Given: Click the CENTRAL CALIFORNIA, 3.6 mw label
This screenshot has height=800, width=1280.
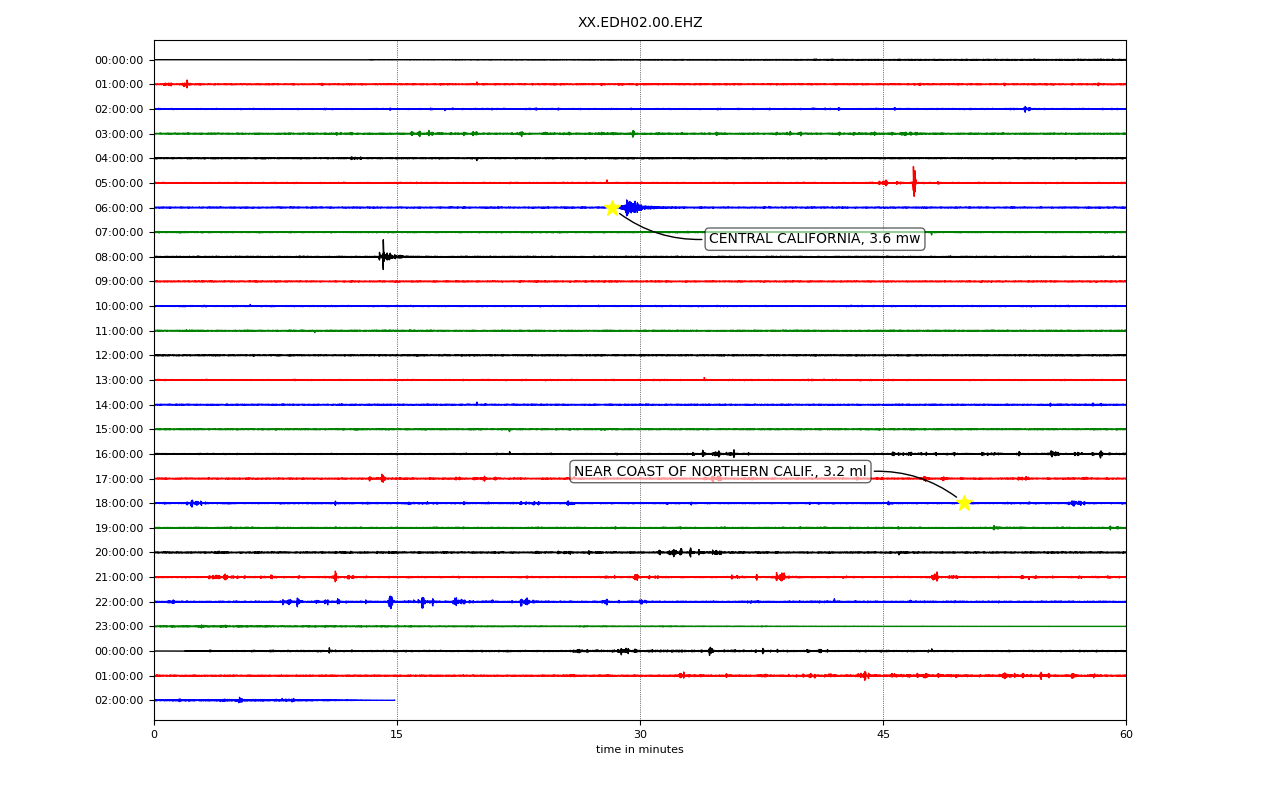Looking at the screenshot, I should coord(814,239).
